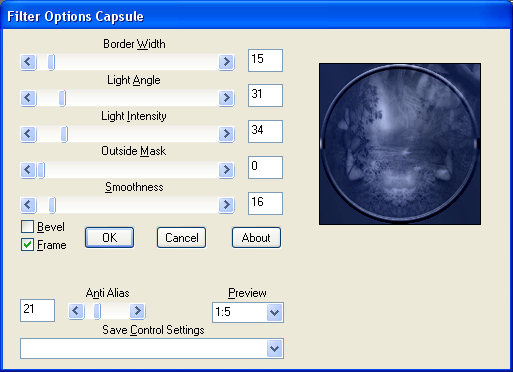Click Border Width left arrow
Screen dimensions: 513x372
[28, 62]
